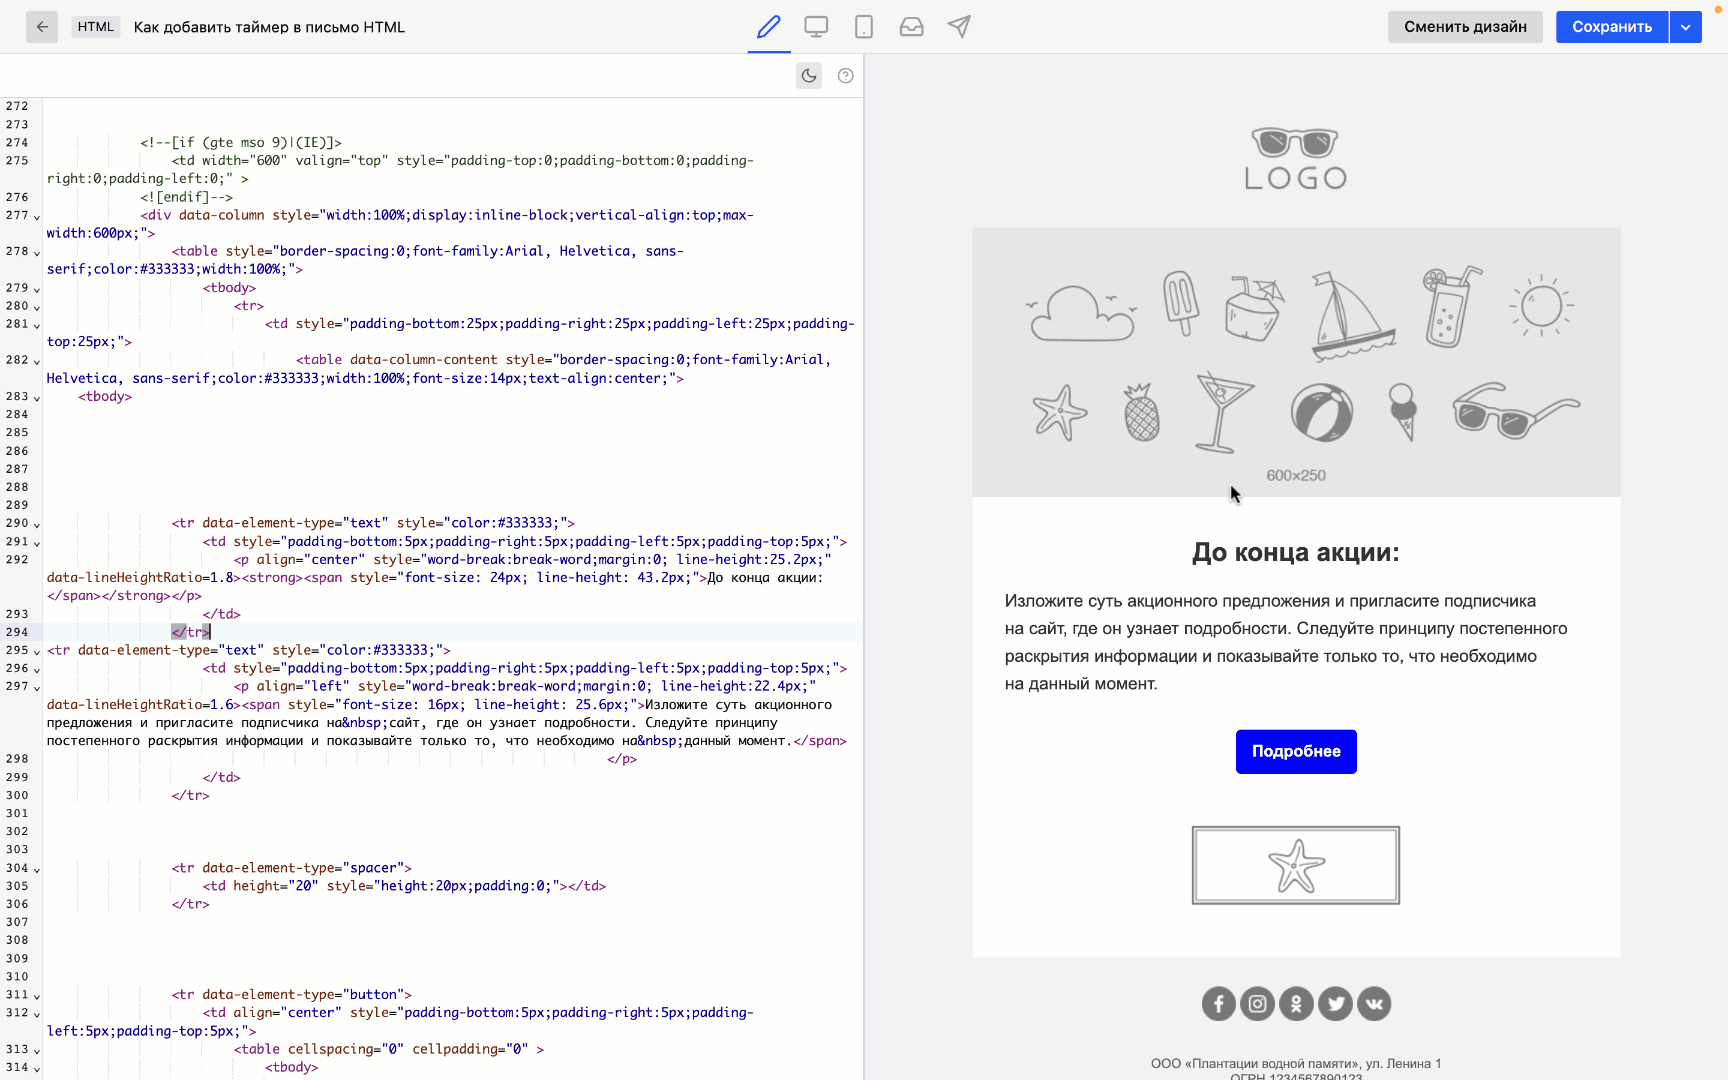Click the footer text ООО «Плантации водной памяти»
The image size is (1728, 1080).
tap(1296, 1063)
